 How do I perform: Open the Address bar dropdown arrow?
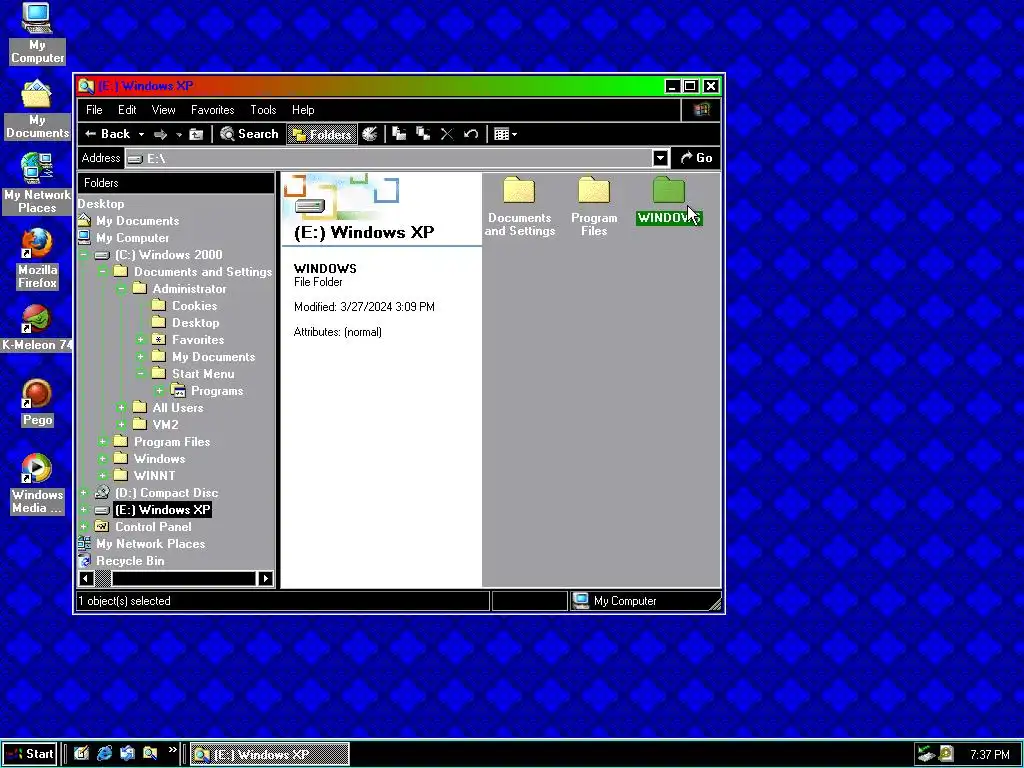(x=660, y=158)
